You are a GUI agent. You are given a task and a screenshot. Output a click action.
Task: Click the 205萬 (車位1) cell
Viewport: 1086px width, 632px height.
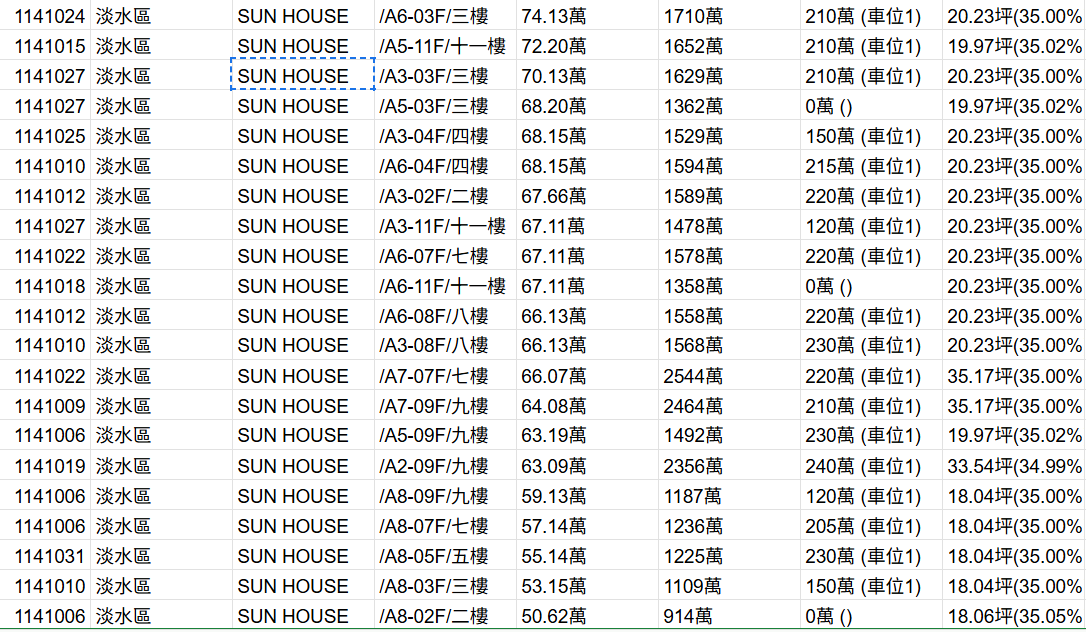pyautogui.click(x=871, y=525)
